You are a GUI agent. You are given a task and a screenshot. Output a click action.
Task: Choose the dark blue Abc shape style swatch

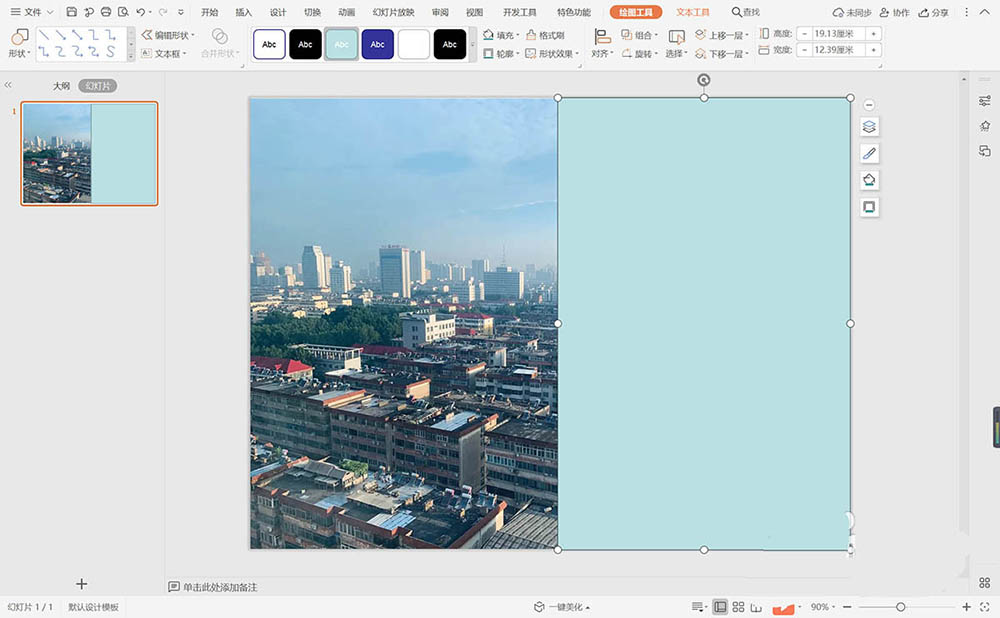pyautogui.click(x=377, y=44)
